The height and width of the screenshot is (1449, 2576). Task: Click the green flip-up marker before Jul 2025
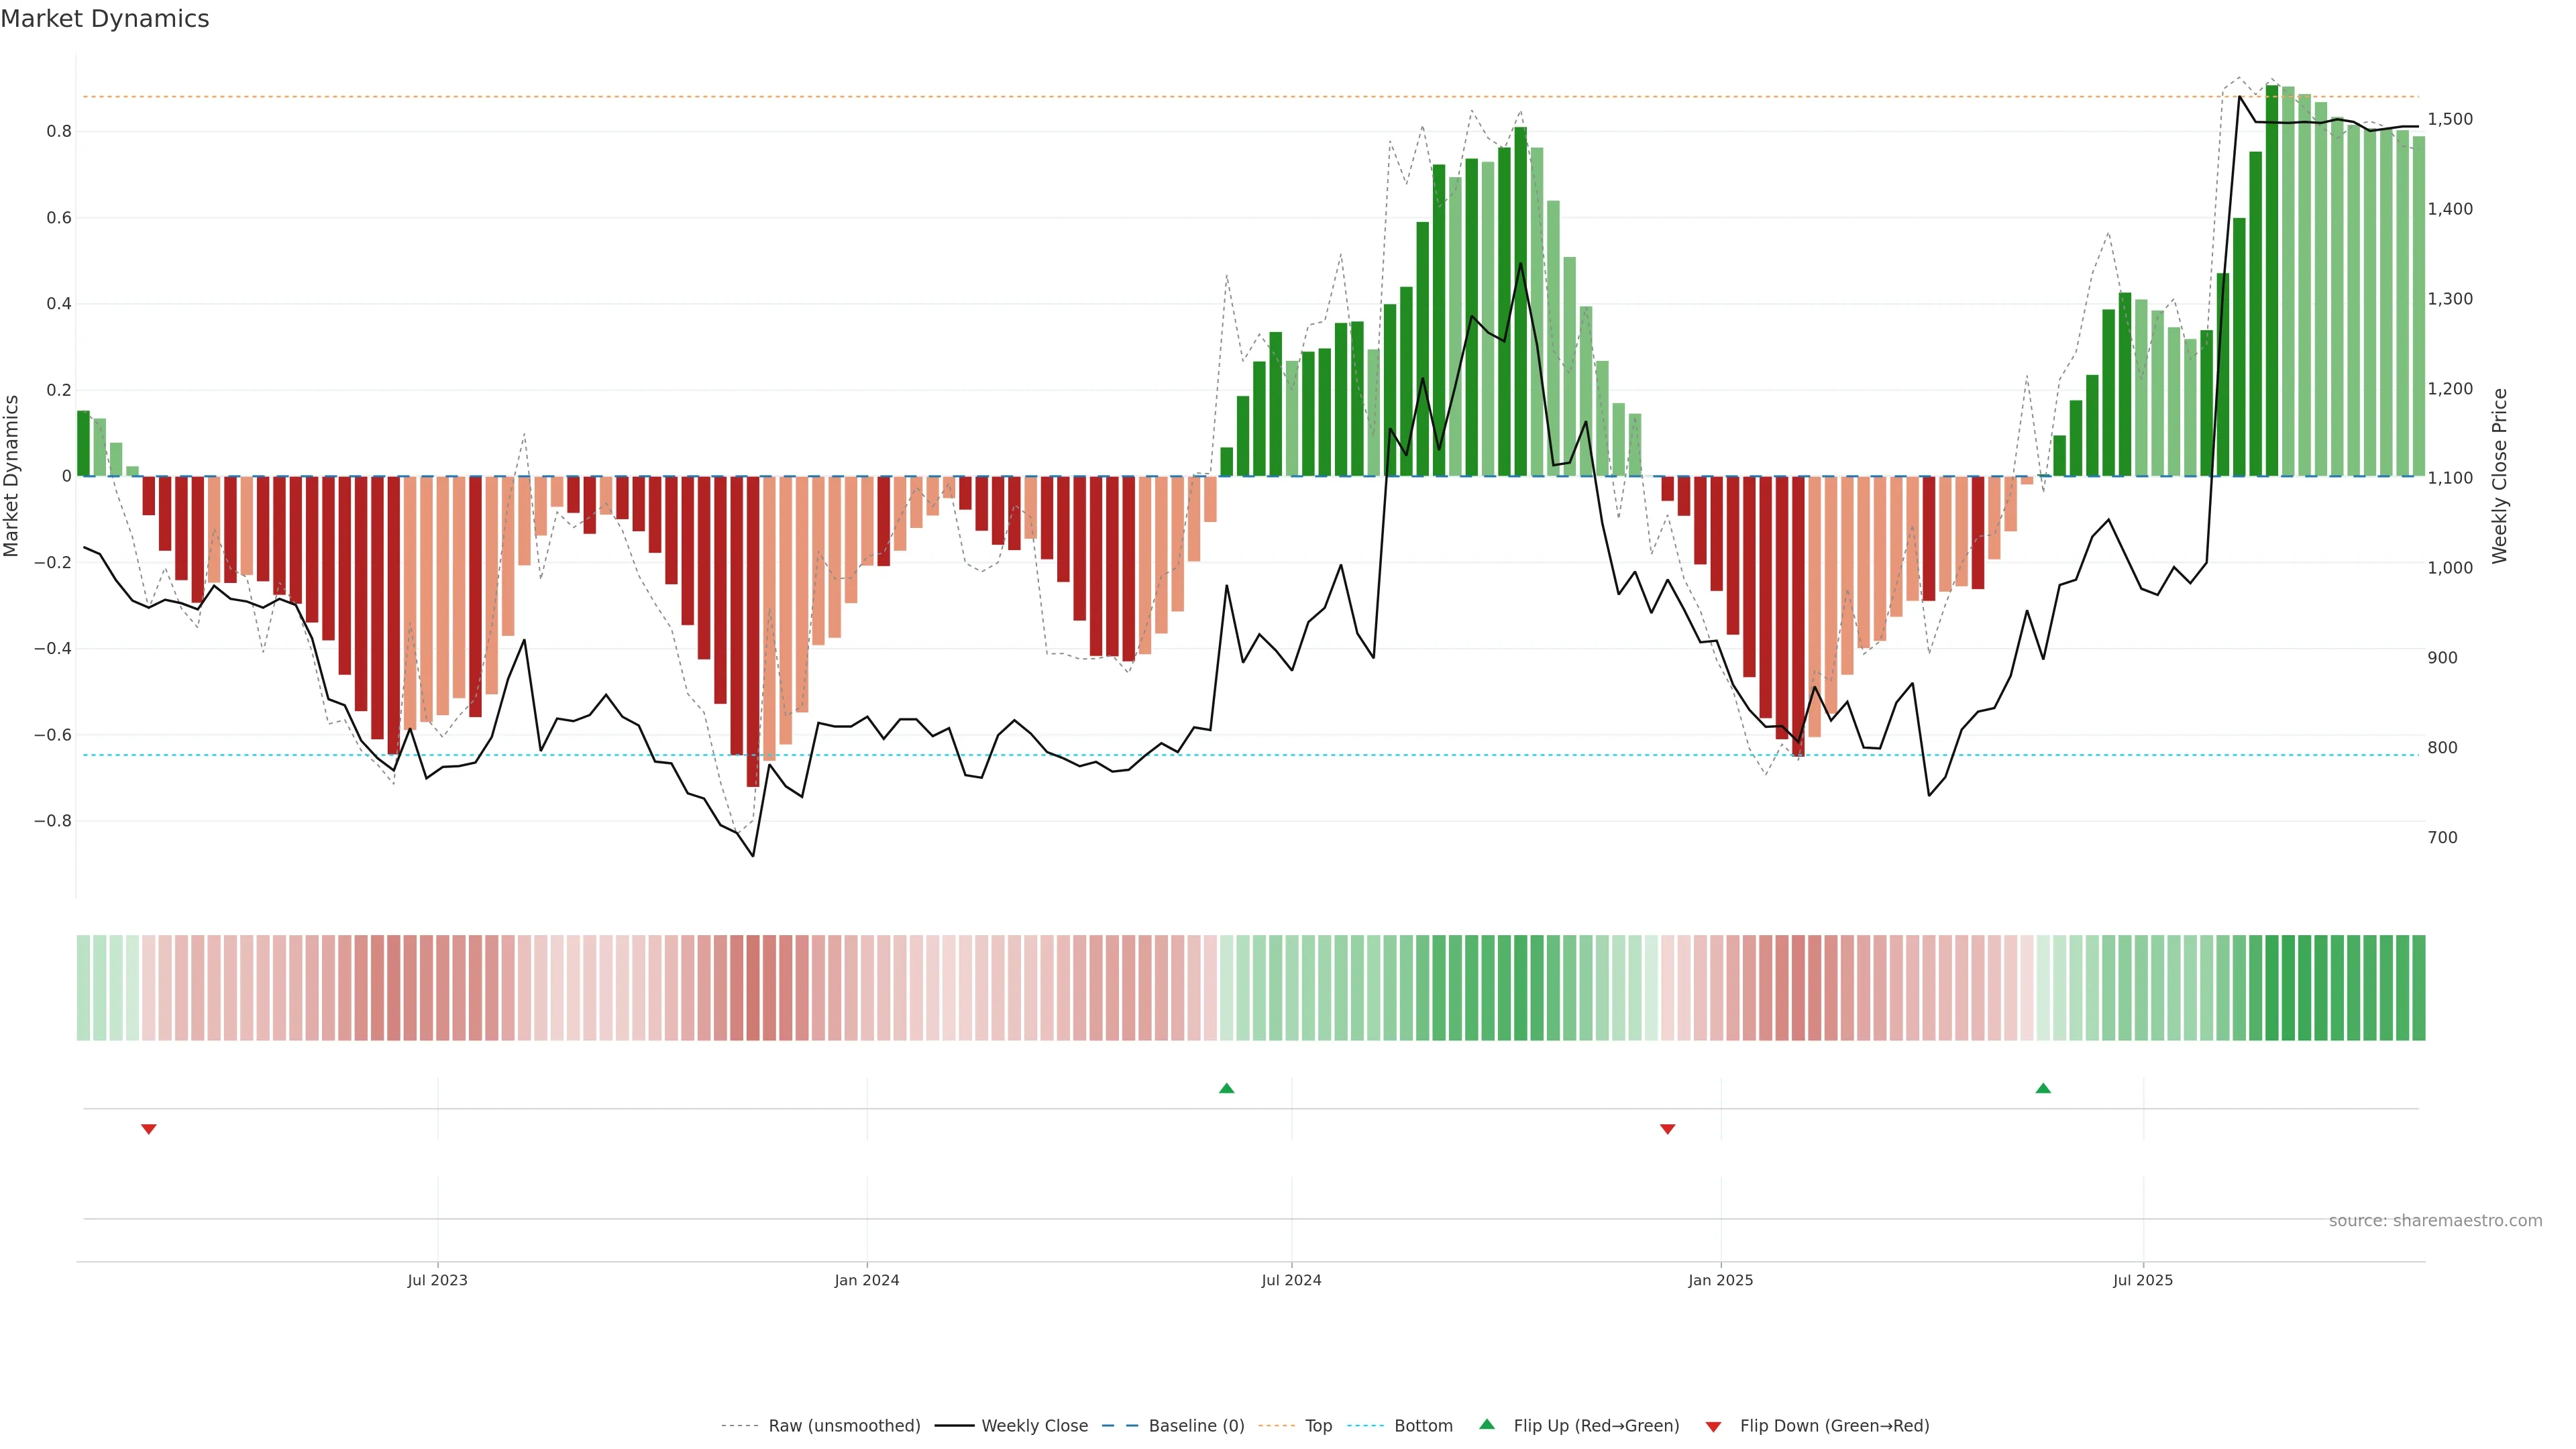2043,1088
